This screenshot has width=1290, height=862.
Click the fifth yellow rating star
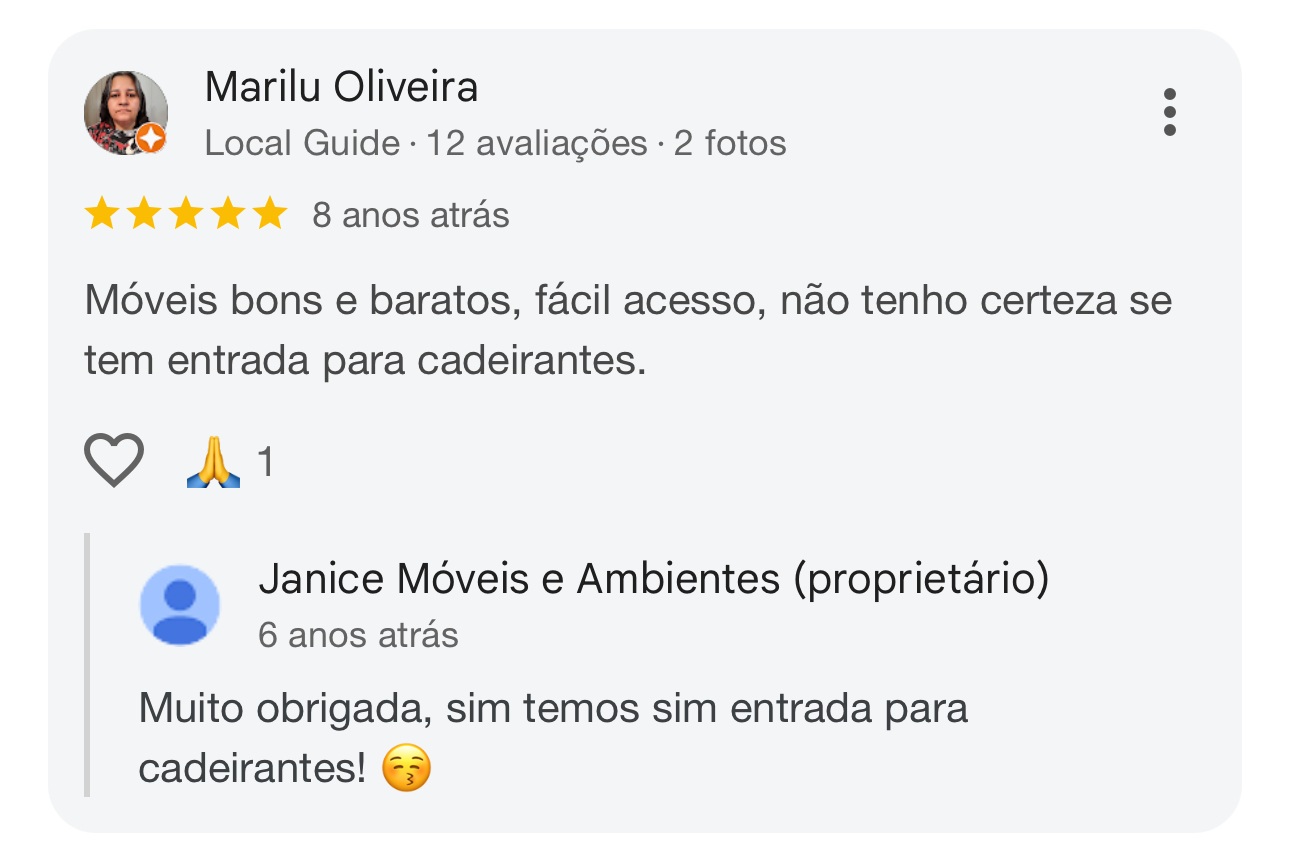tap(269, 214)
